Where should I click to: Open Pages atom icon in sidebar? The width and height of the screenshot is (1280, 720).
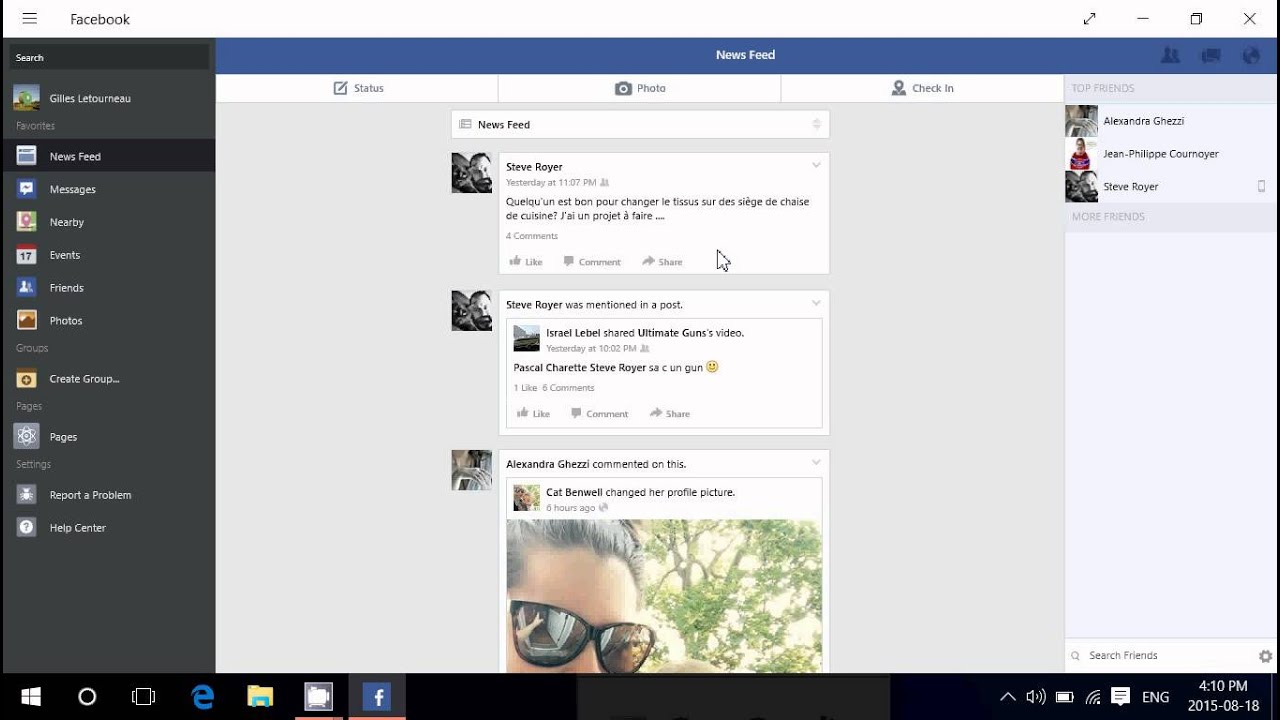(x=27, y=437)
